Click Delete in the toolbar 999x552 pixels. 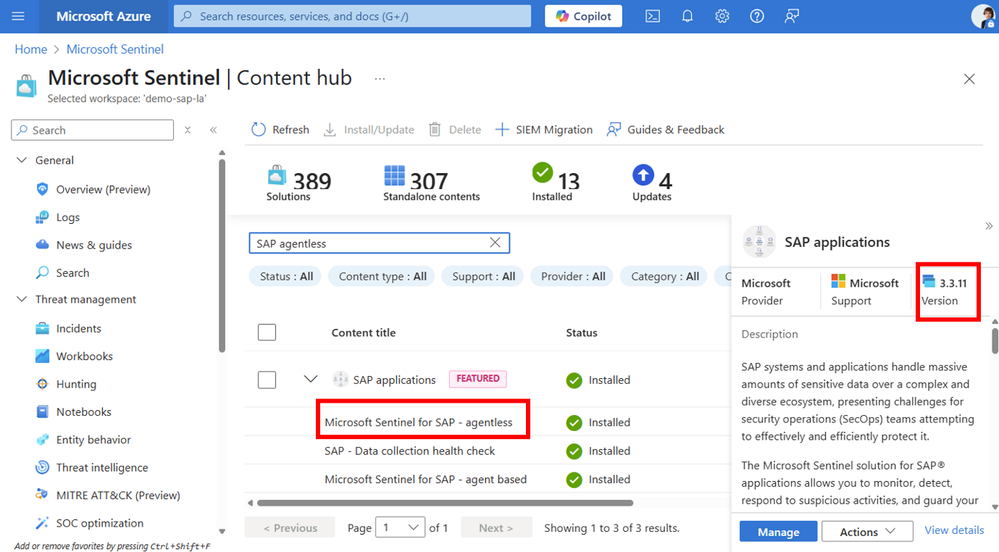click(455, 129)
